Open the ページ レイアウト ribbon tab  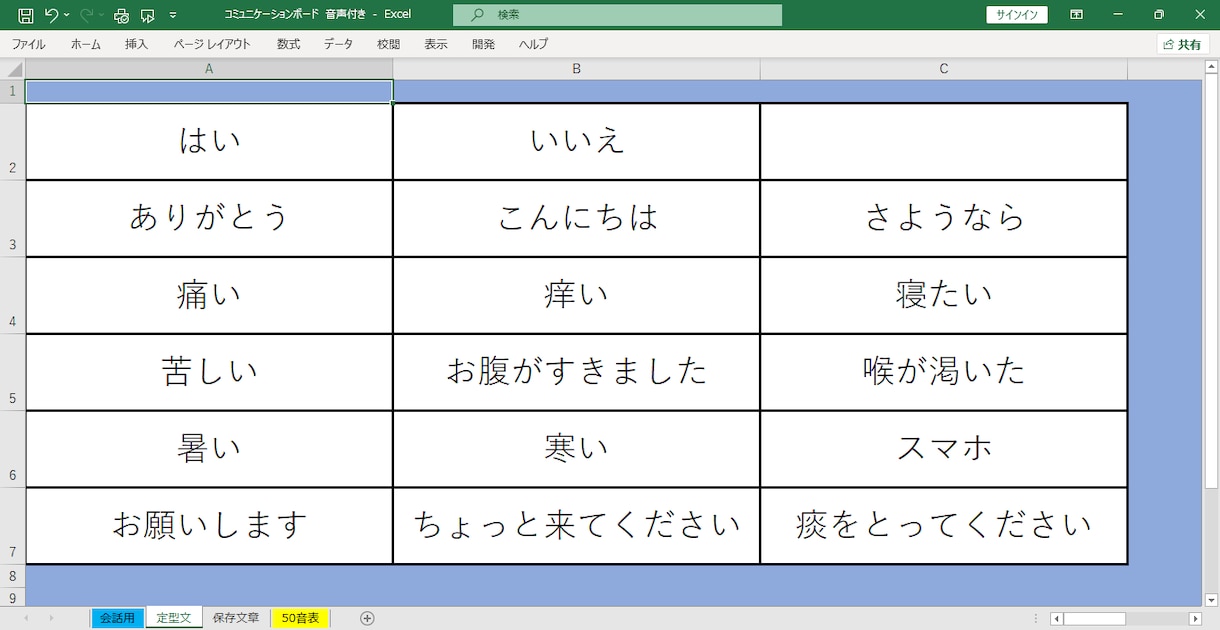(x=212, y=44)
